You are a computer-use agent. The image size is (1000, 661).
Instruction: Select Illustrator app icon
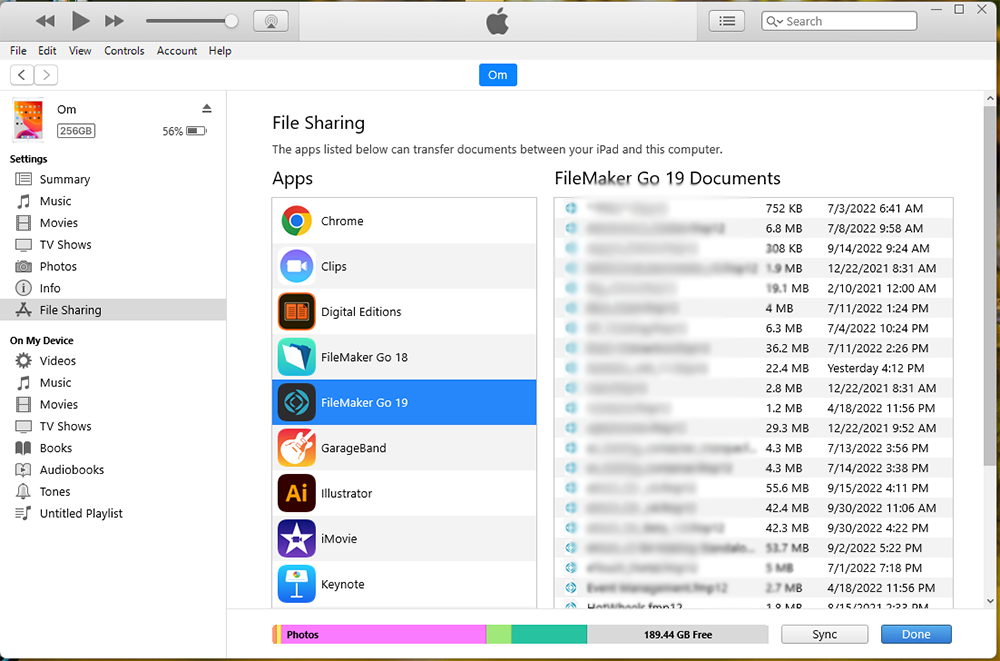pos(297,493)
